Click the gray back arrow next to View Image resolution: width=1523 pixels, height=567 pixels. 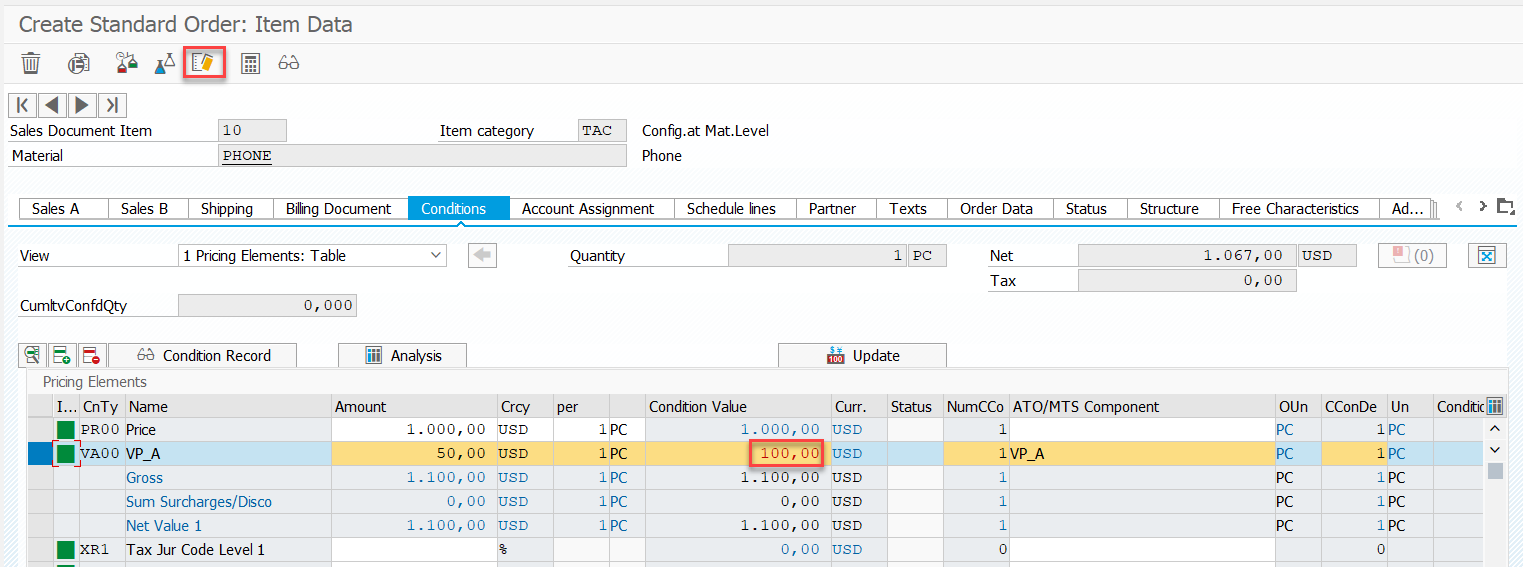(483, 256)
